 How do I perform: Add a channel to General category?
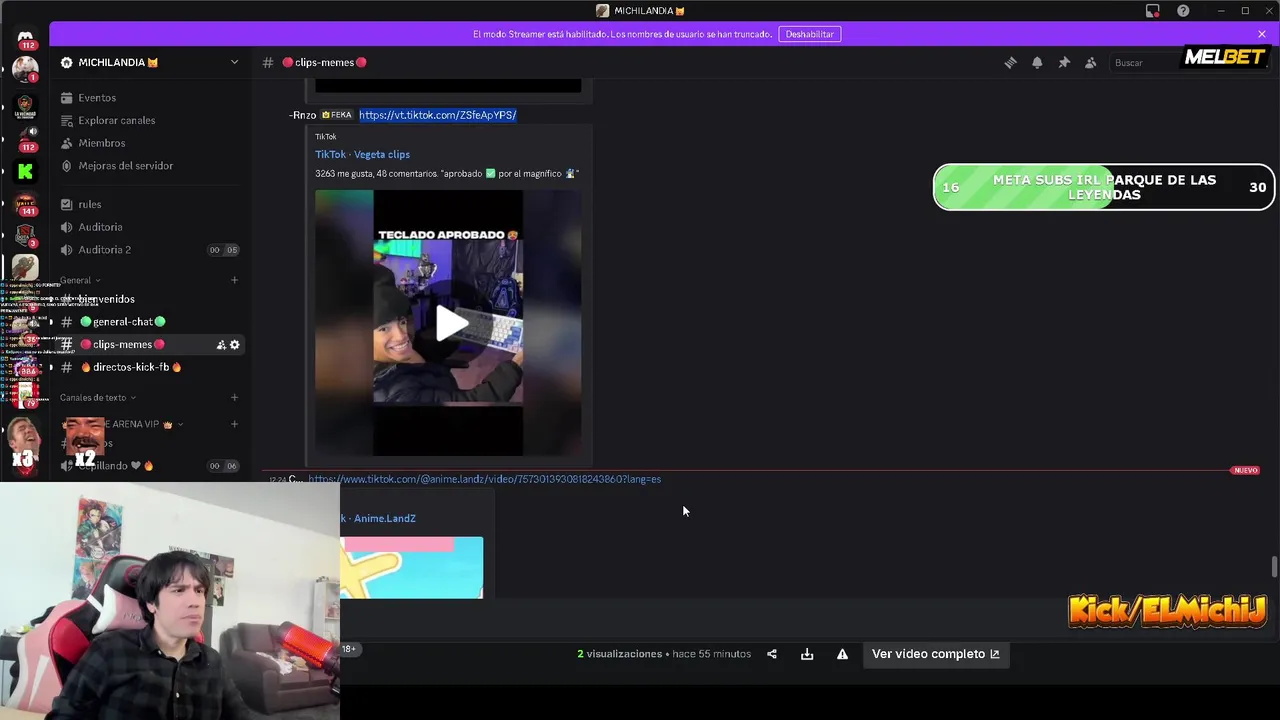[234, 280]
